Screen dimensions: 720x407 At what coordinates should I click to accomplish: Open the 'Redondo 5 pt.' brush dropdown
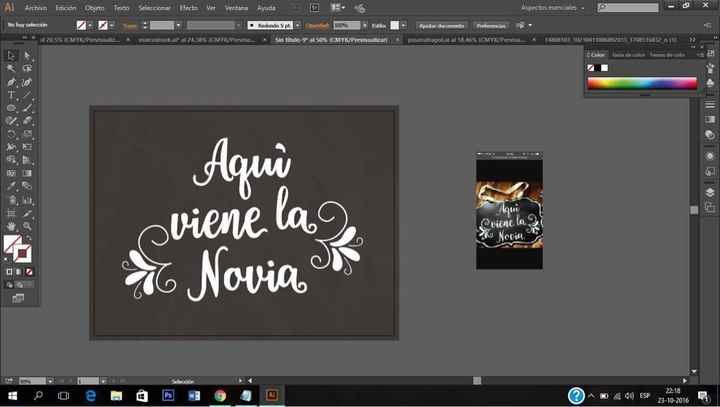click(x=298, y=25)
